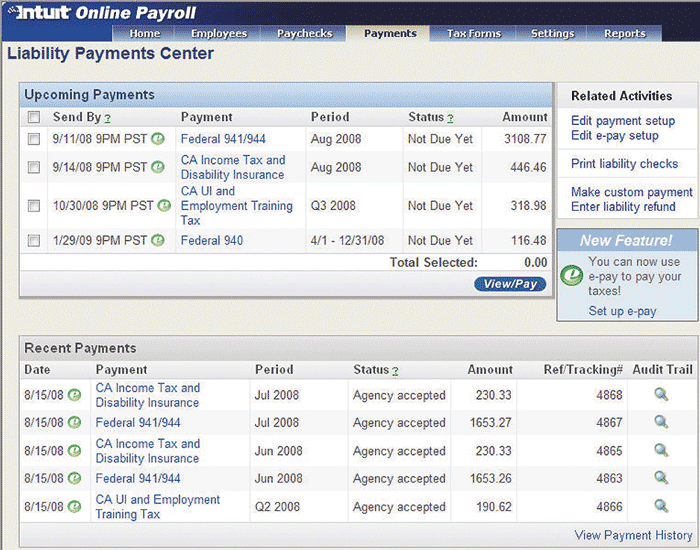Check the CA UI Q3 2008 payment checkbox
Screen dimensions: 700x550
[x=34, y=206]
